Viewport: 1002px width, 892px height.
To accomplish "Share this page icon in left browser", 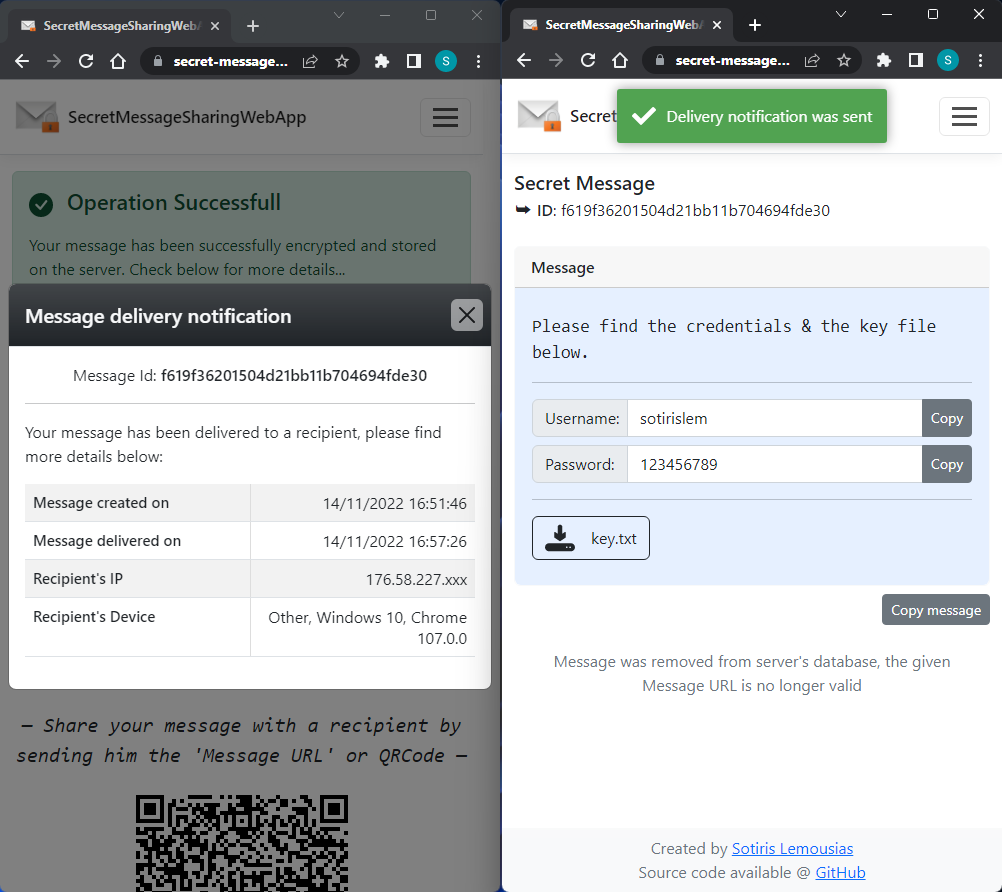I will click(x=310, y=61).
